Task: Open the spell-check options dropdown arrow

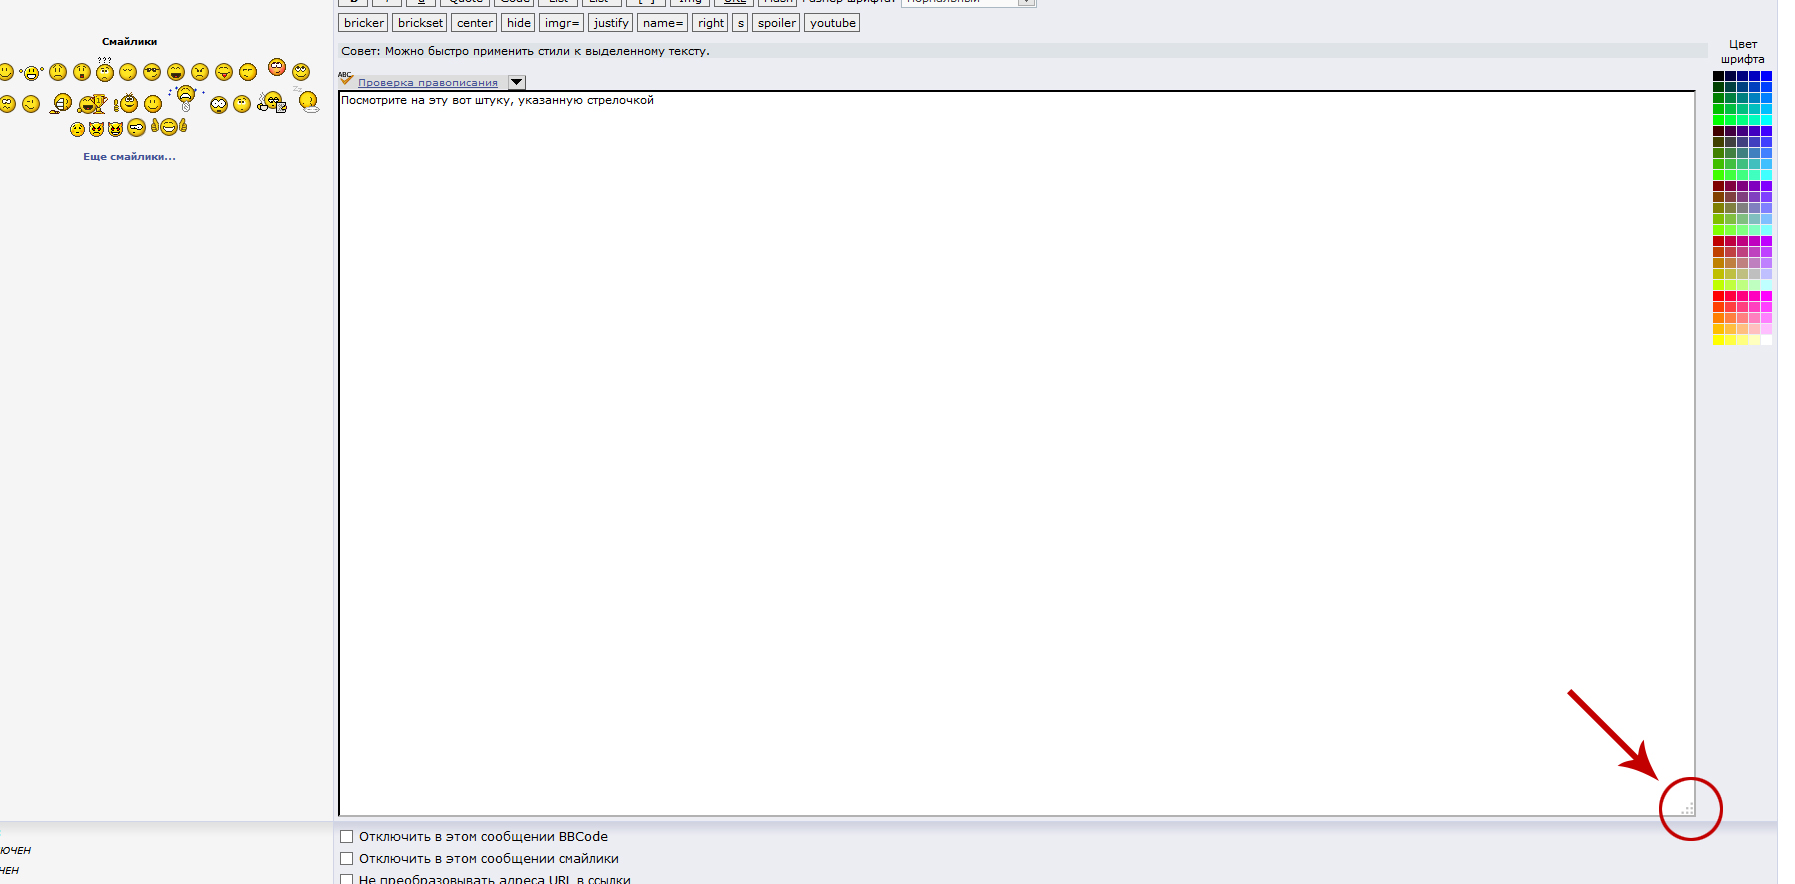Action: tap(517, 82)
